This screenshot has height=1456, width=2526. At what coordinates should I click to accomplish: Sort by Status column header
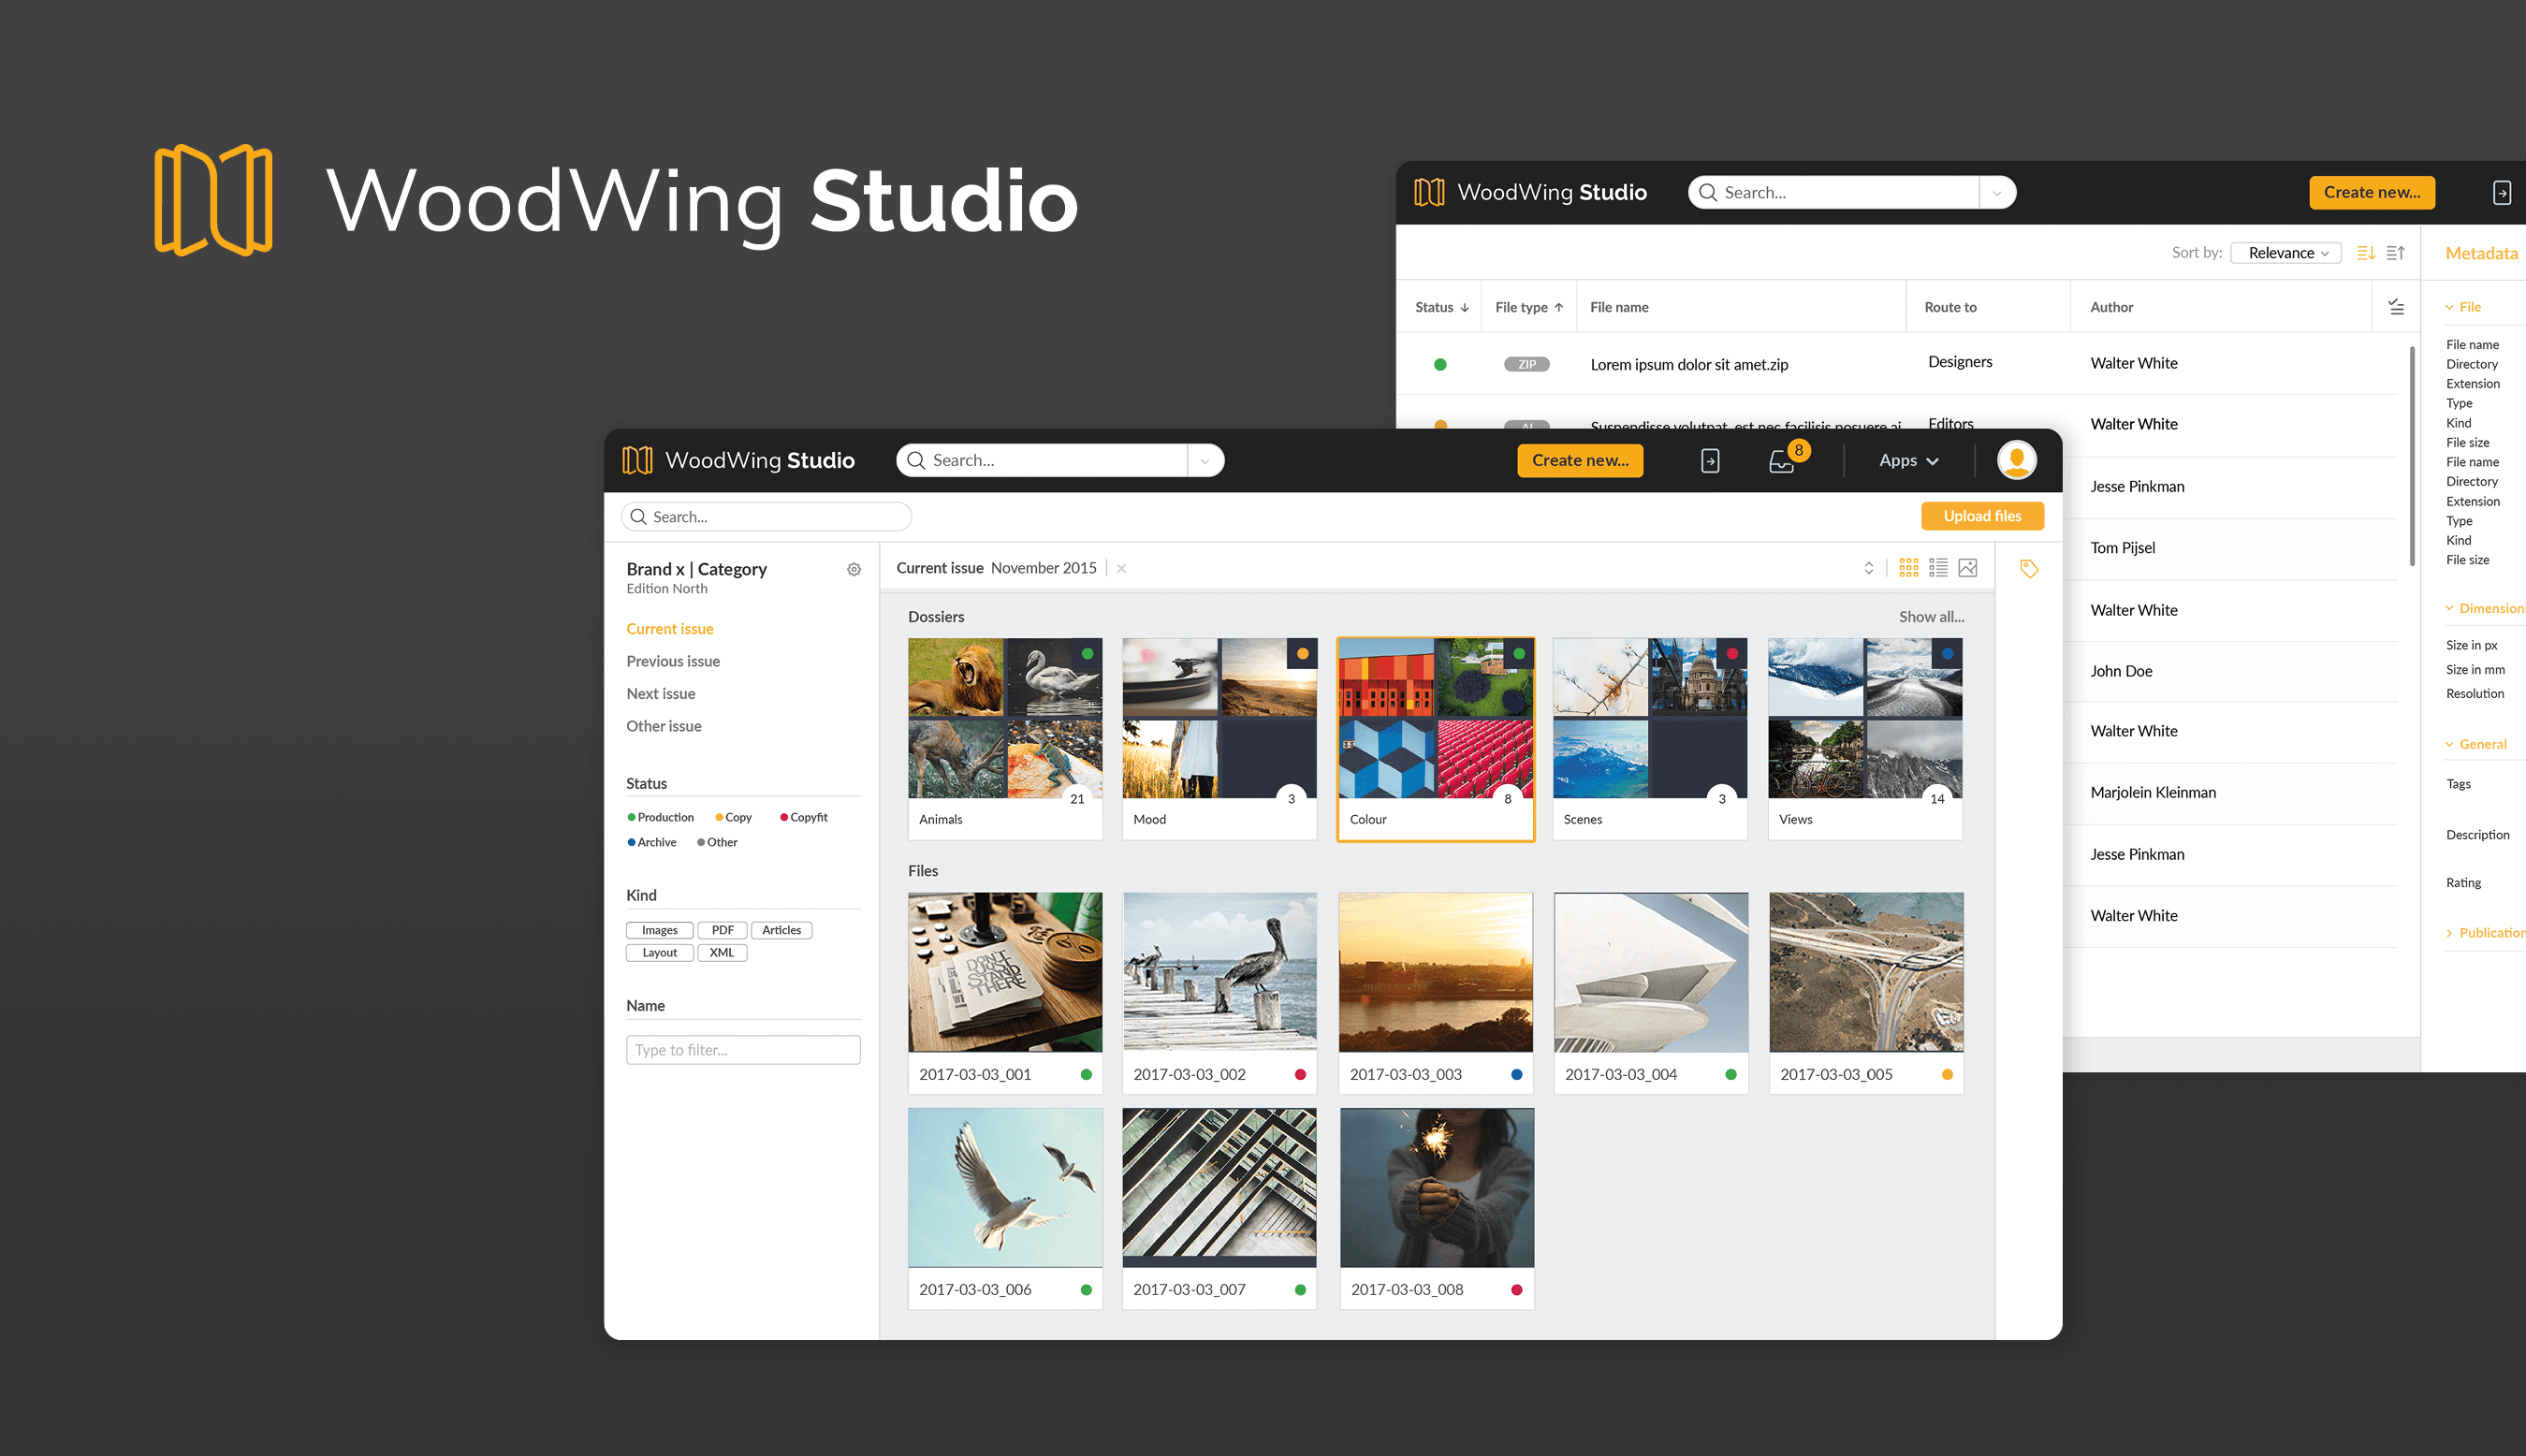pyautogui.click(x=1441, y=307)
